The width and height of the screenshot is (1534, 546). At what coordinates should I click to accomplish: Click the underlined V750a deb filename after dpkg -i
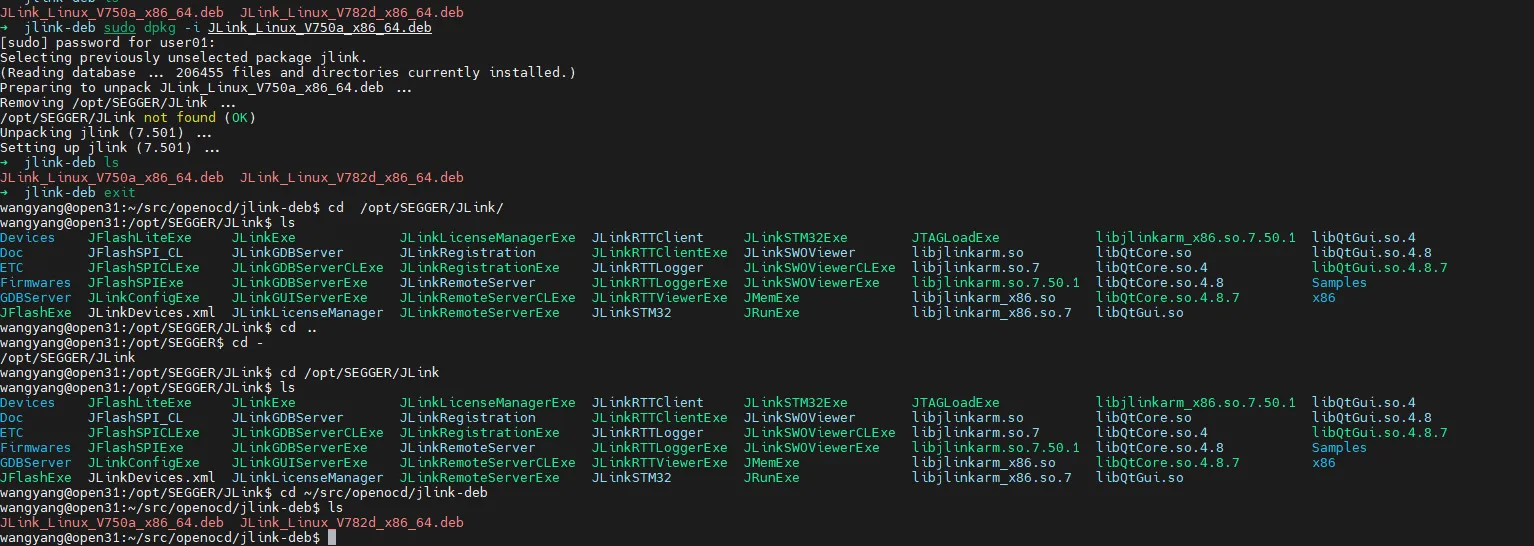(319, 28)
